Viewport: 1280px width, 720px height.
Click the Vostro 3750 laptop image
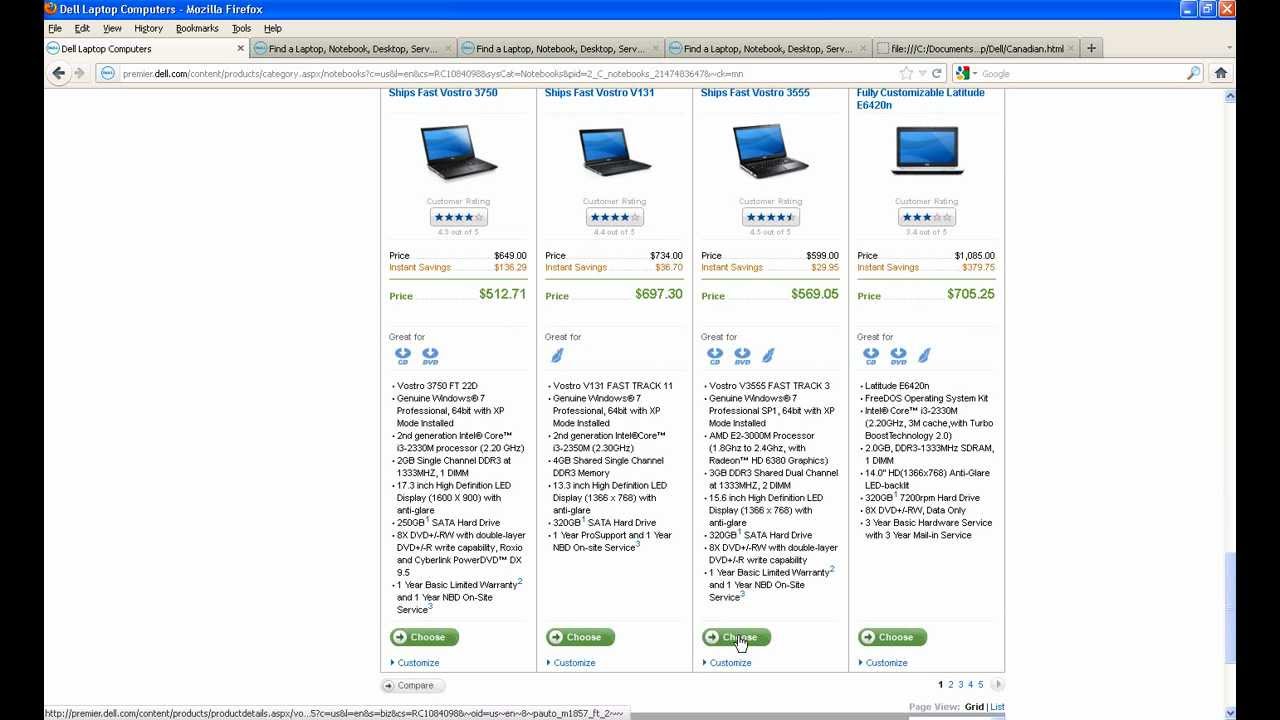coord(458,151)
